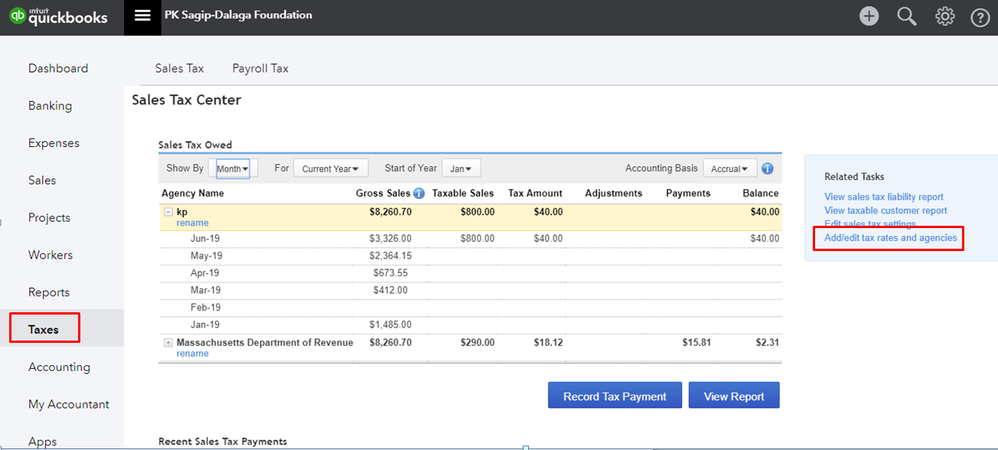Click rename link under kp agency
Viewport: 998px width, 450px height.
point(192,223)
